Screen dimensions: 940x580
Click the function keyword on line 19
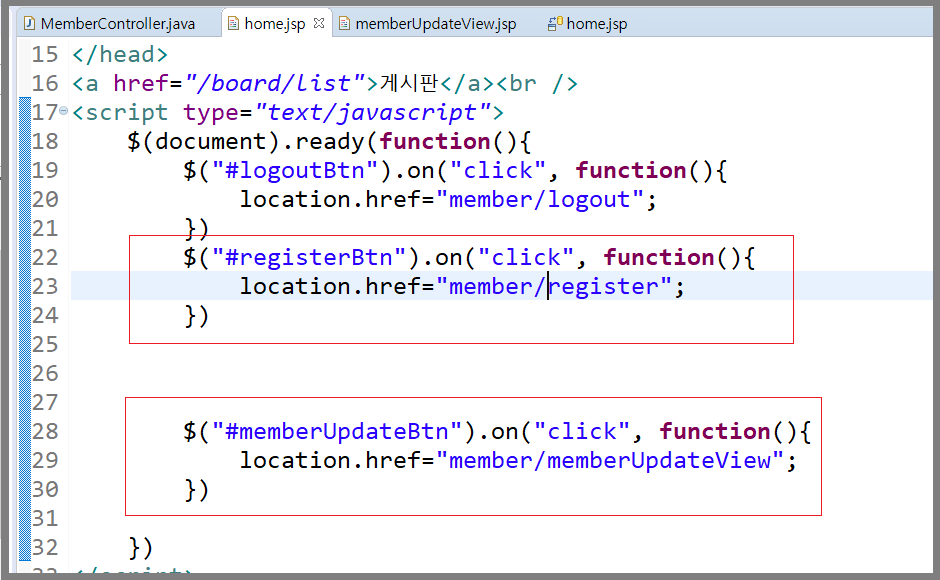pos(631,171)
